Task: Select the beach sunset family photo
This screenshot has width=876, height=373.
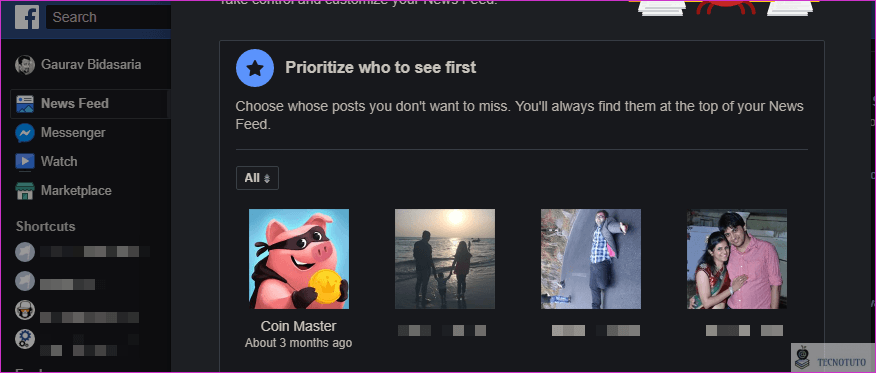Action: (x=445, y=259)
